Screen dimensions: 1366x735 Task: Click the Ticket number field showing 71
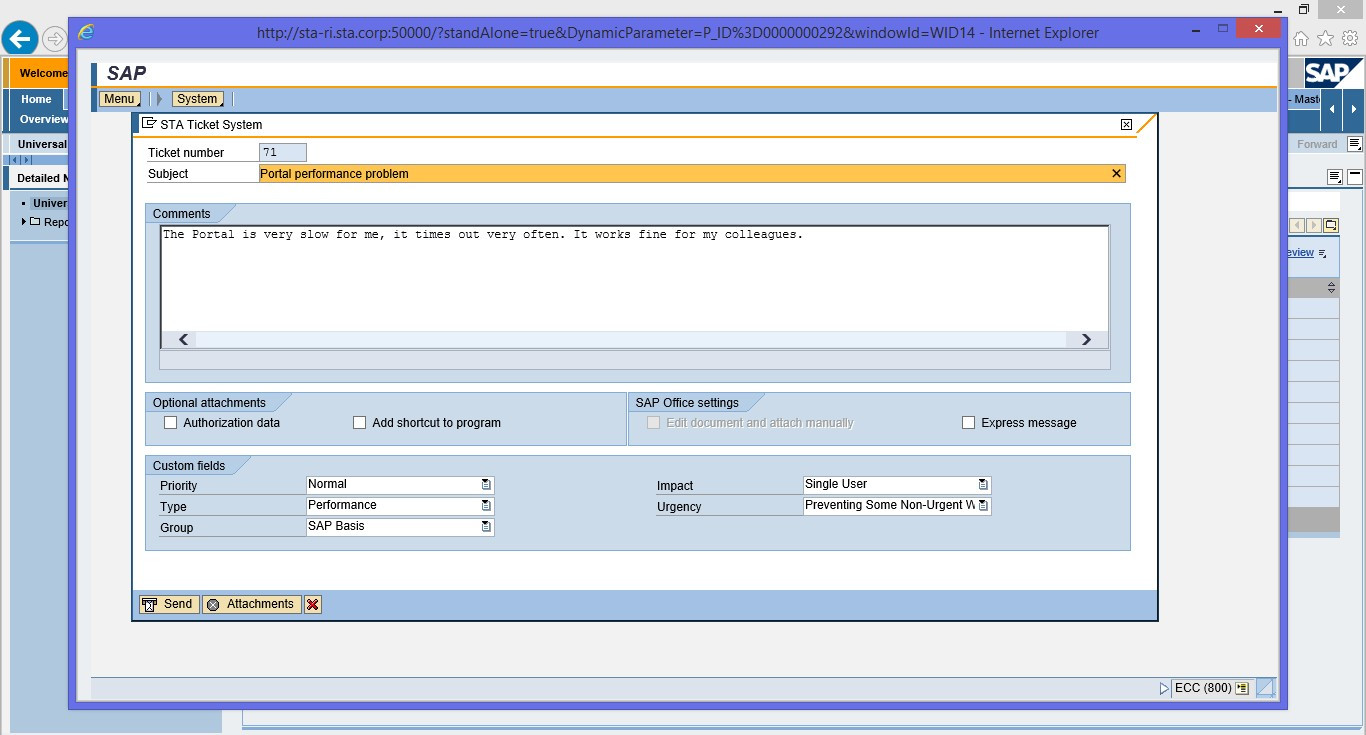283,152
